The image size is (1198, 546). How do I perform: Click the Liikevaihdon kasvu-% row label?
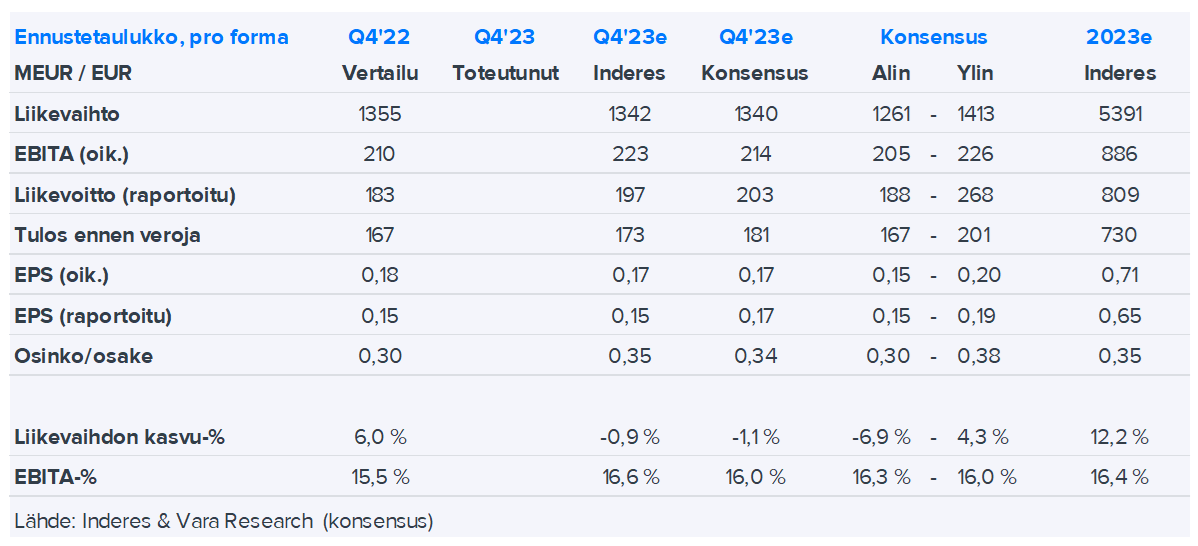(x=118, y=437)
